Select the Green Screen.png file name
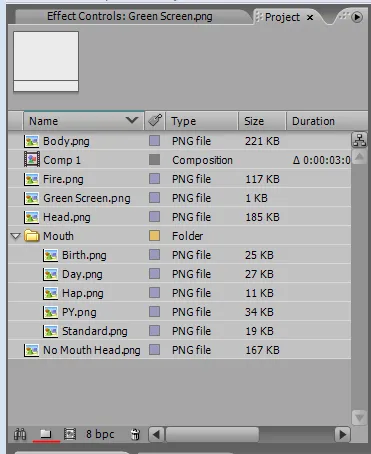The image size is (371, 454). pos(87,198)
